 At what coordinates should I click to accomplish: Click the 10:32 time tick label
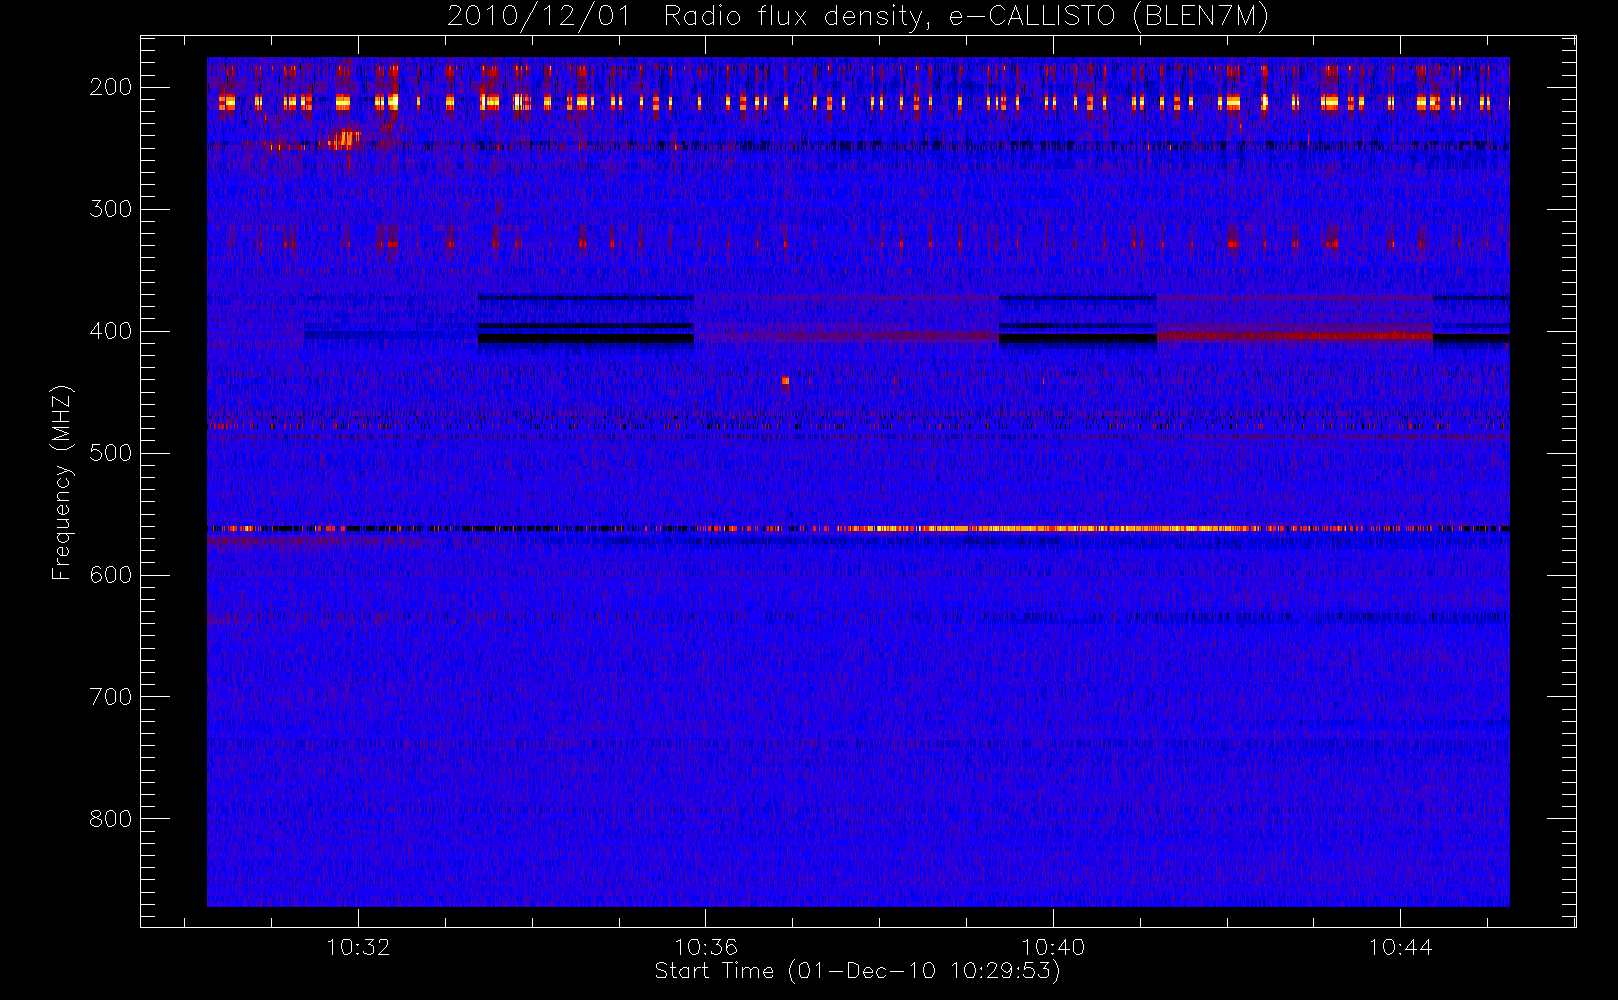pyautogui.click(x=358, y=947)
